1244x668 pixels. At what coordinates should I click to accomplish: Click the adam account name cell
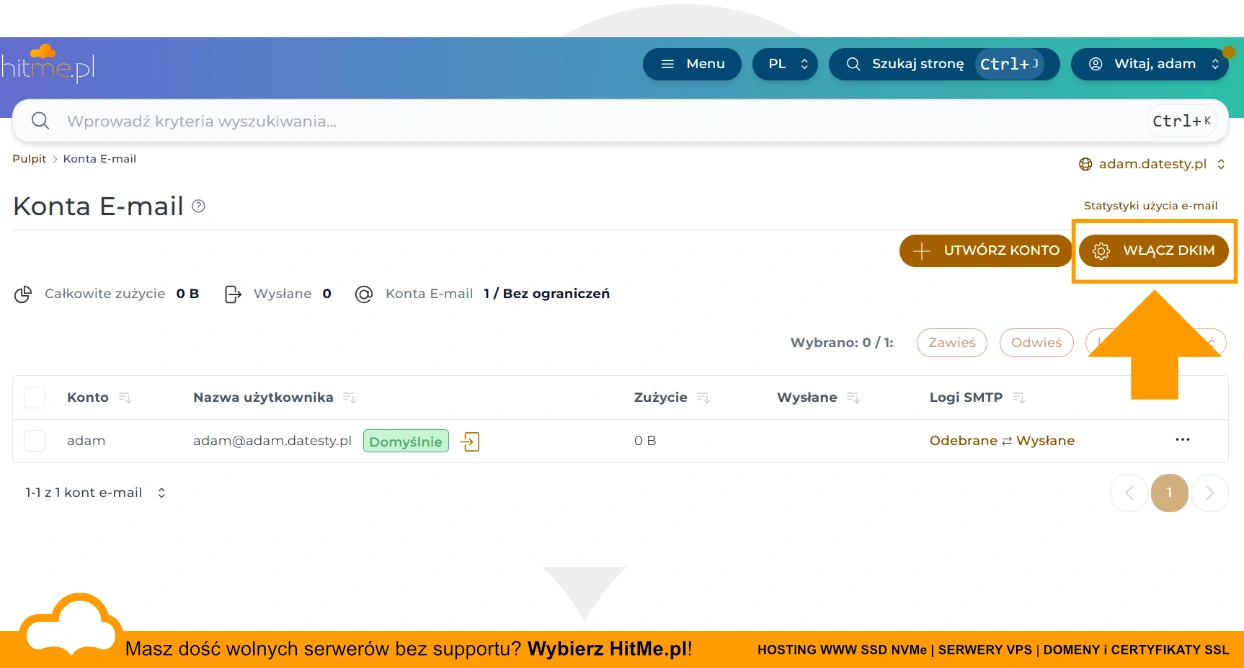(x=86, y=441)
